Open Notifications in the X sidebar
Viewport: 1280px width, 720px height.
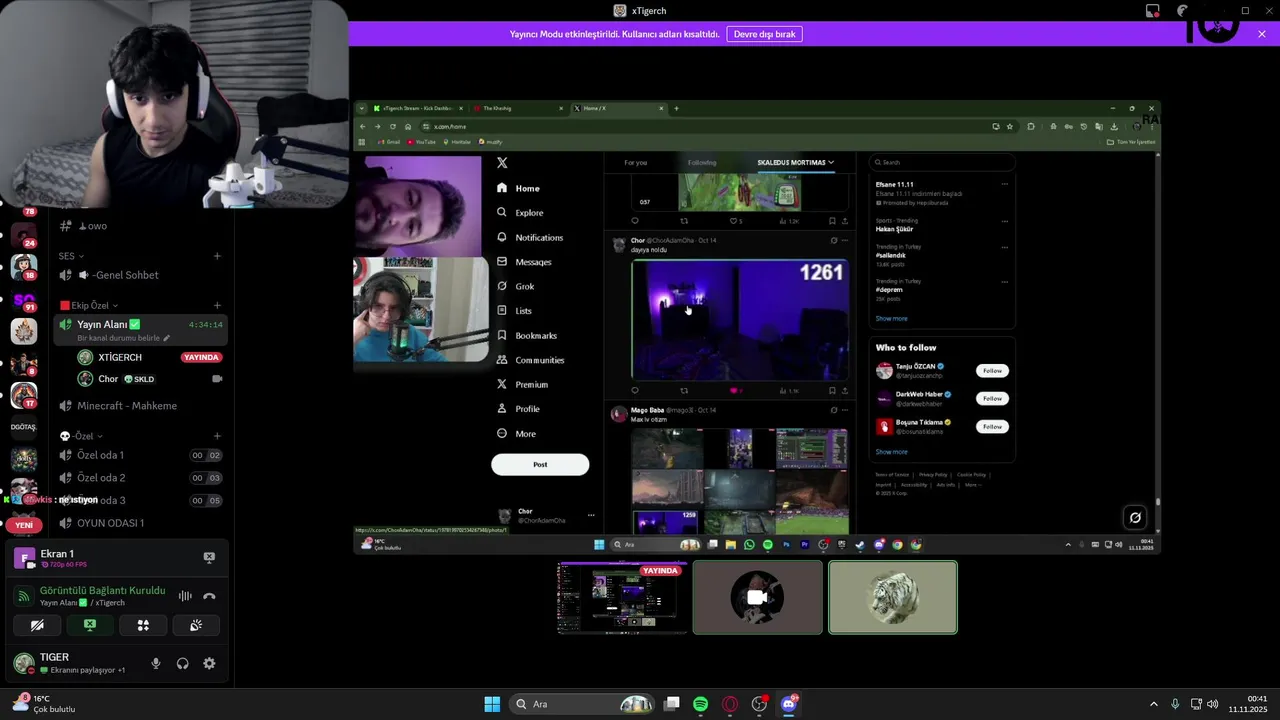[530, 237]
